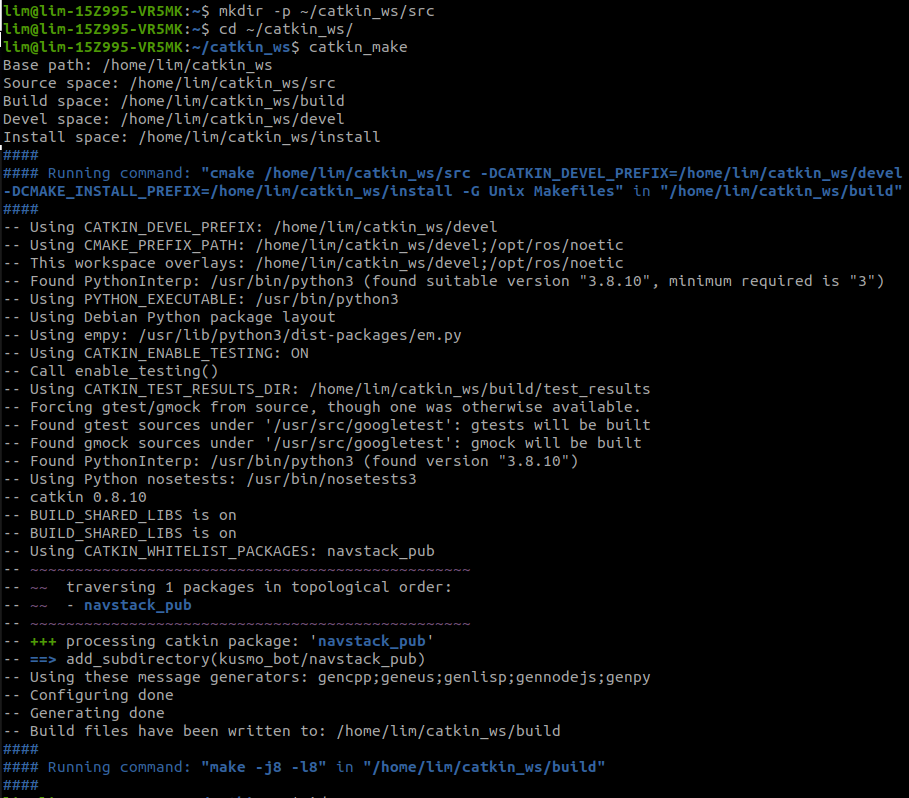Click 'Using CATKIN_TEST_RESULTS_DIR' line
Image resolution: width=909 pixels, height=798 pixels.
point(326,388)
